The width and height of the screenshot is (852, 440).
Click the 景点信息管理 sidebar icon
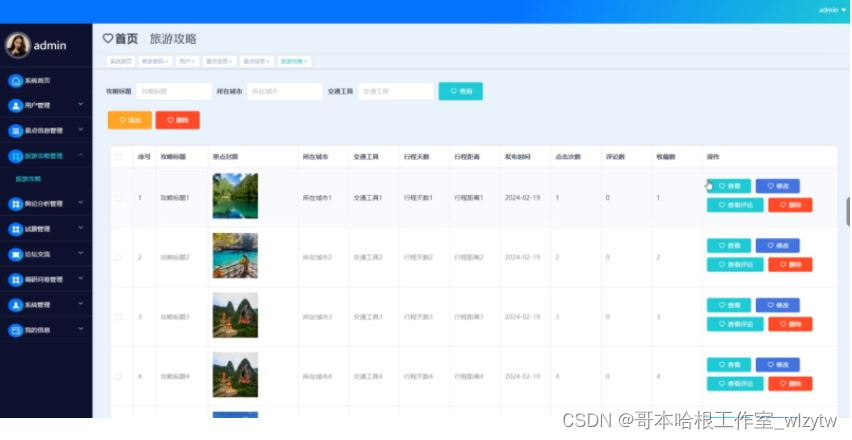point(16,130)
